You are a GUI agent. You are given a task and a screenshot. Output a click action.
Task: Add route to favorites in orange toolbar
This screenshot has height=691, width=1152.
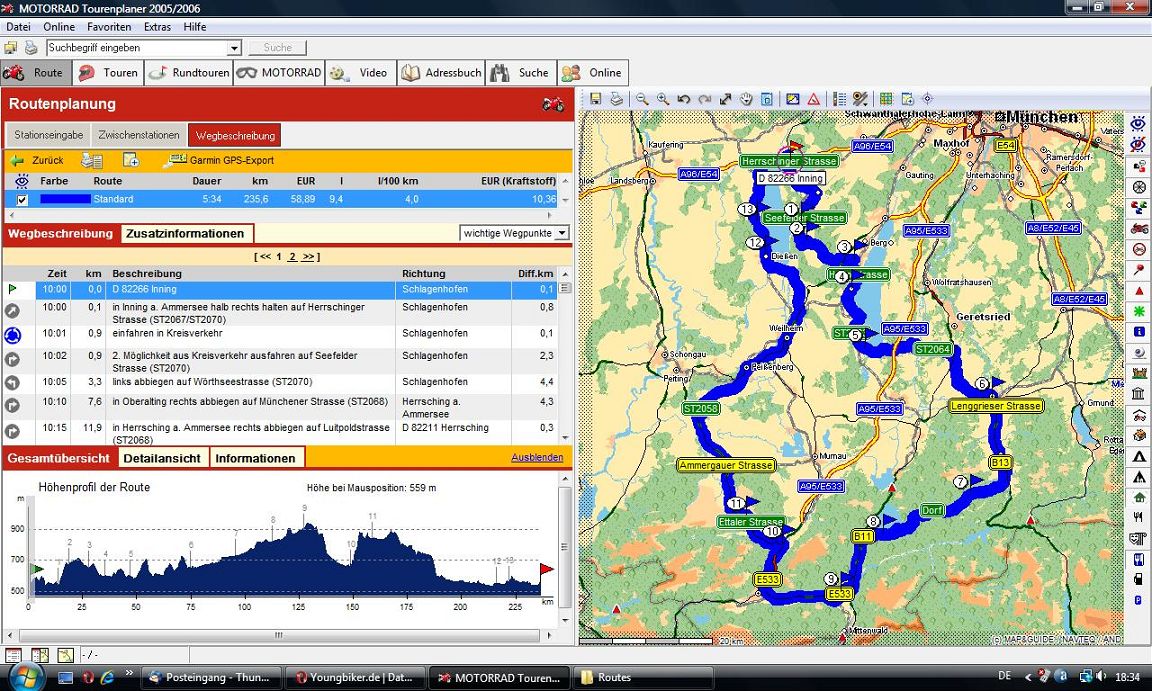(131, 160)
